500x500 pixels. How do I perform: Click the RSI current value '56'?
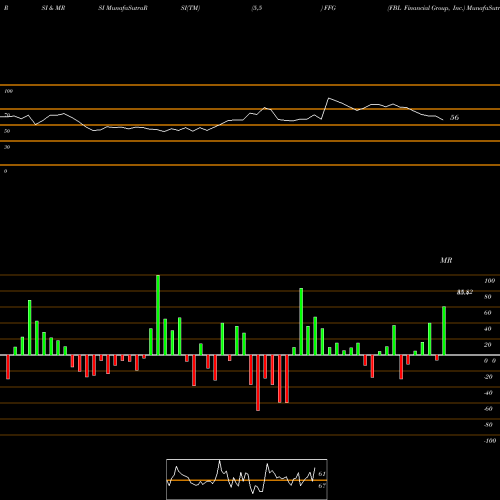pyautogui.click(x=454, y=117)
